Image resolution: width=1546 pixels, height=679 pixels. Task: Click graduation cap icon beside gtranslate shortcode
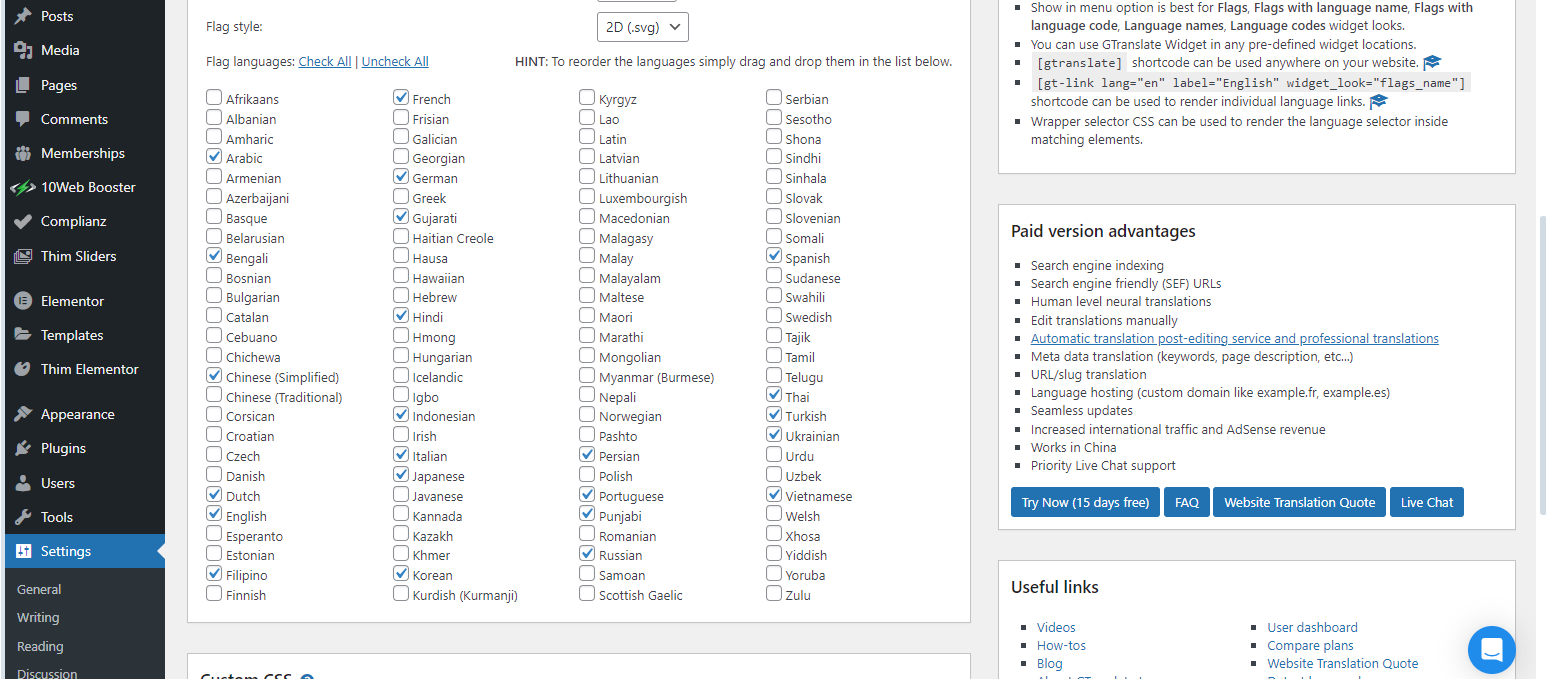[1432, 63]
